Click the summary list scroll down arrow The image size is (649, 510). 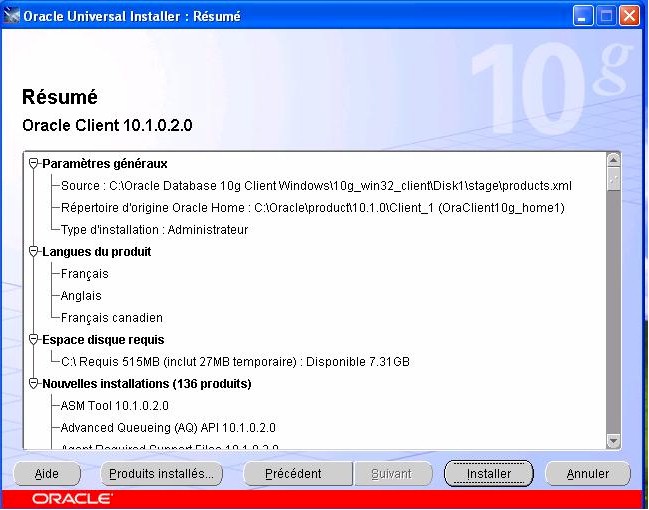[613, 441]
